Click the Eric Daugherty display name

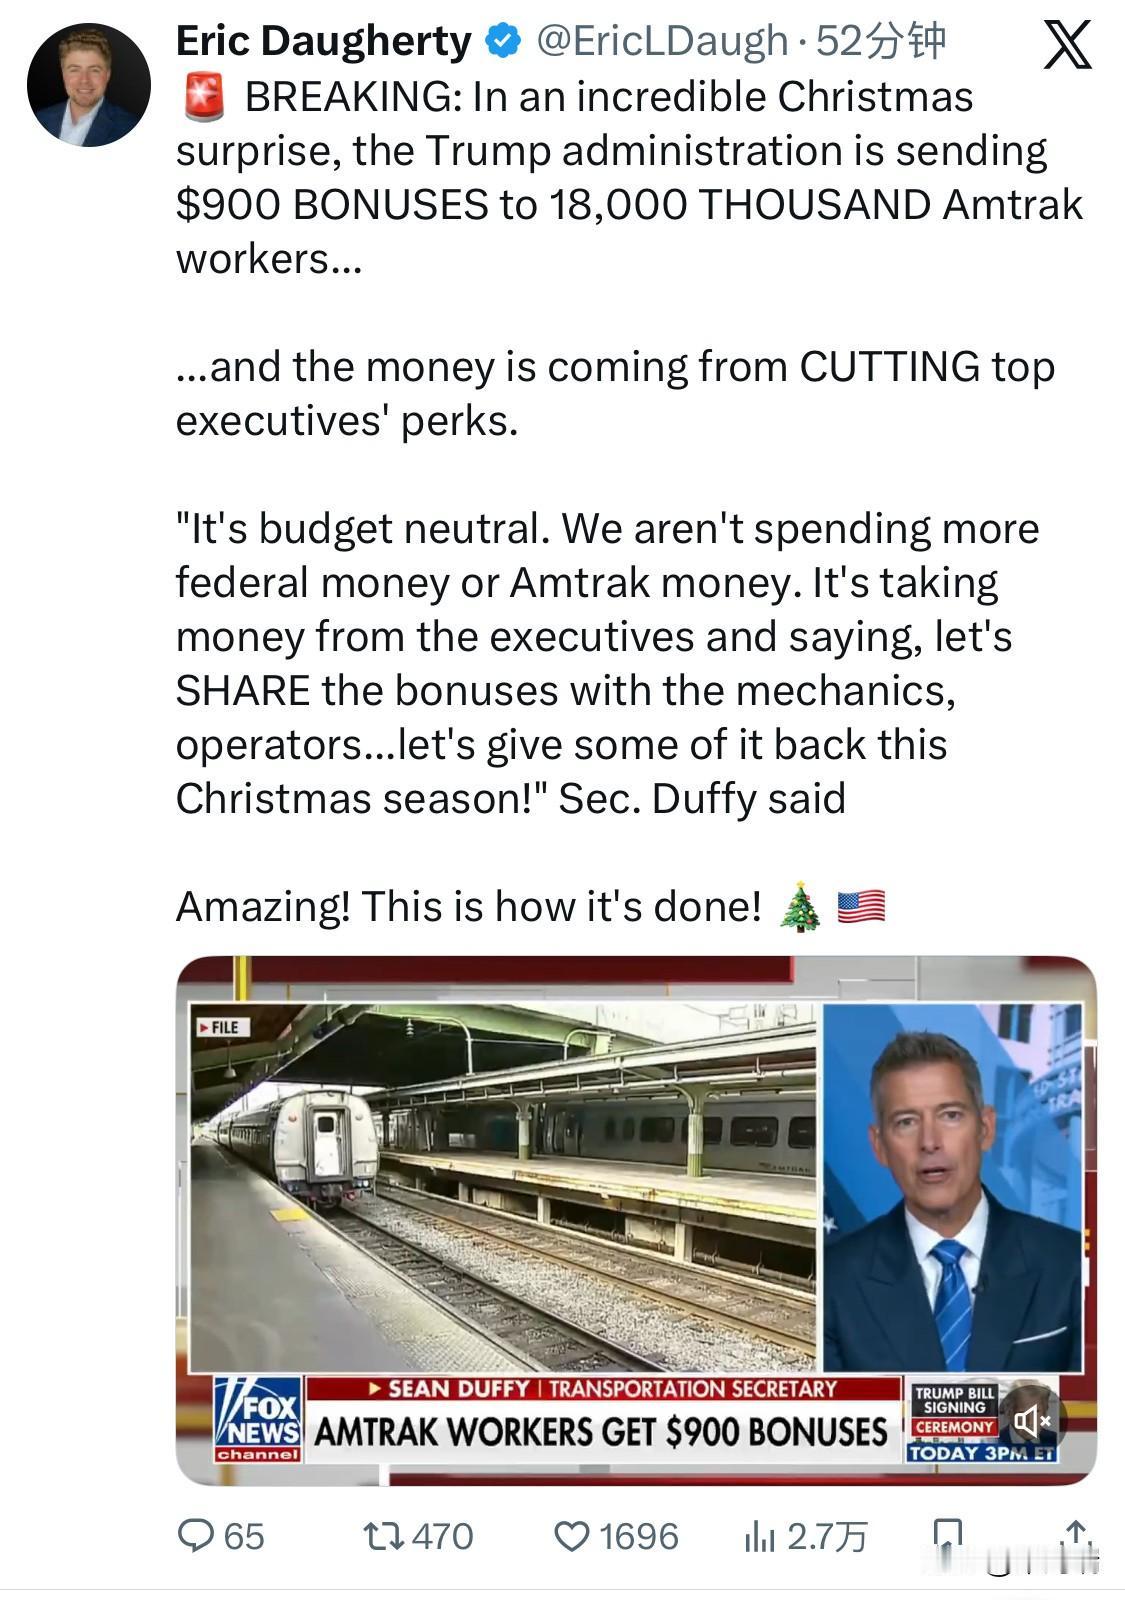click(x=323, y=41)
